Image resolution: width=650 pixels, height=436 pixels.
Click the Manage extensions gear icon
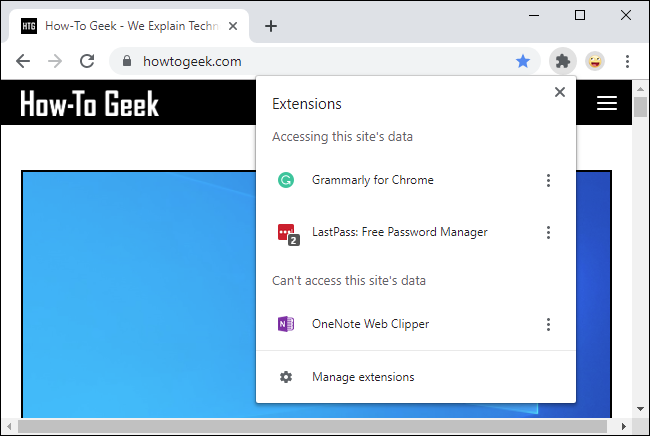coord(286,377)
